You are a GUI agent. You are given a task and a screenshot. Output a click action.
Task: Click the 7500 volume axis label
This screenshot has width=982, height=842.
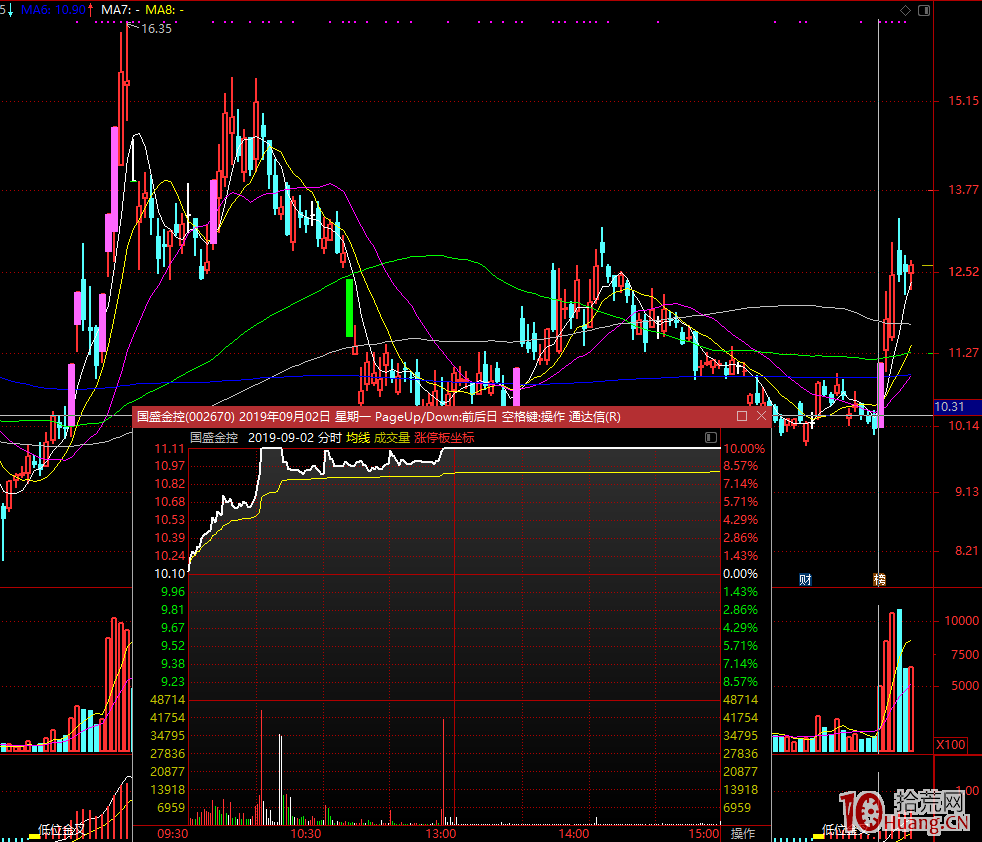pyautogui.click(x=964, y=654)
